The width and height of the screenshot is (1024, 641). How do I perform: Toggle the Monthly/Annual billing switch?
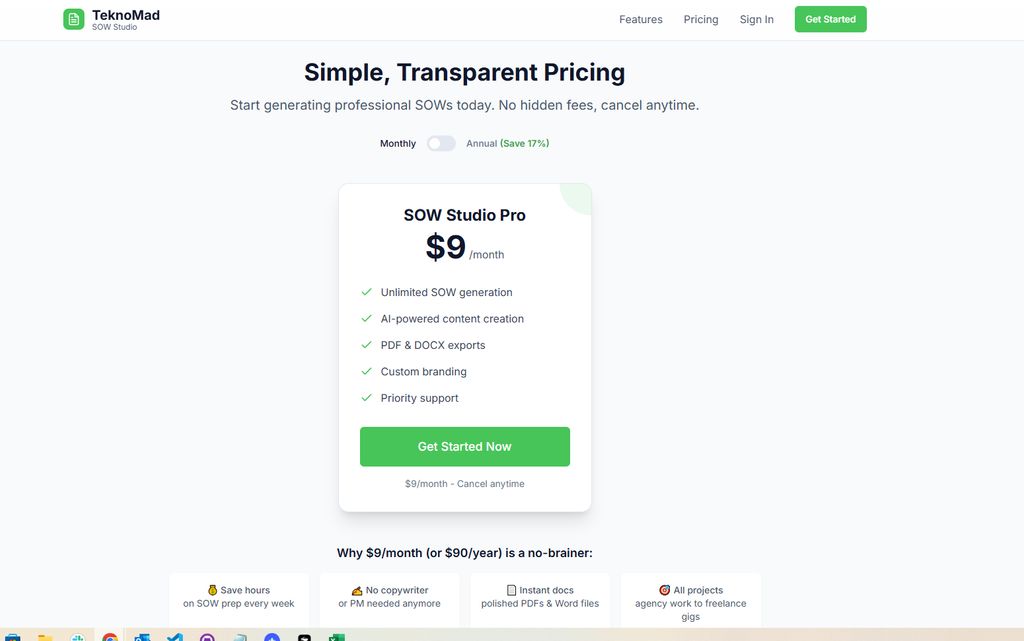(441, 143)
